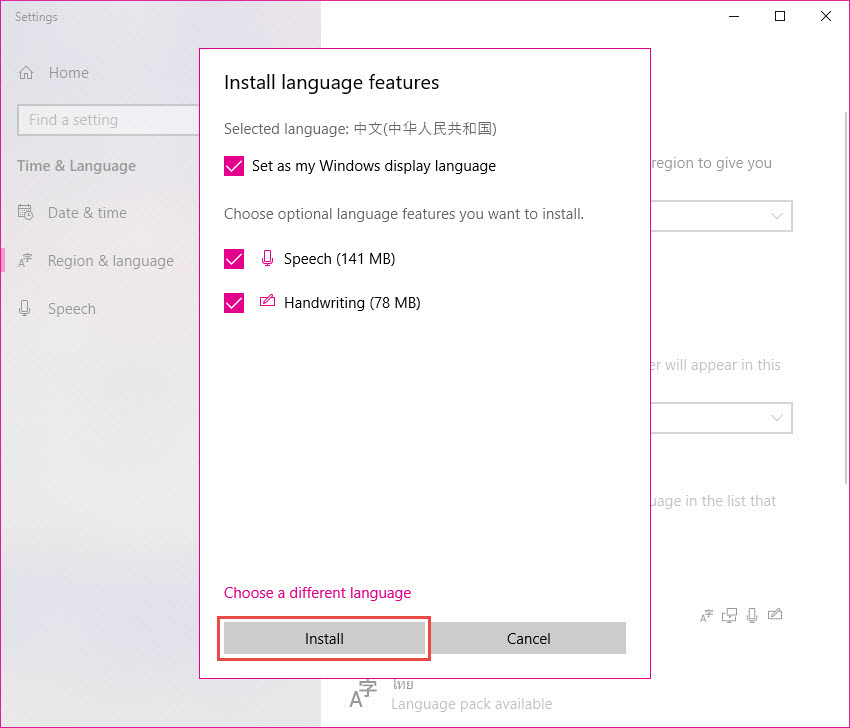Click the Find a setting search box
This screenshot has height=728, width=850.
tap(108, 120)
